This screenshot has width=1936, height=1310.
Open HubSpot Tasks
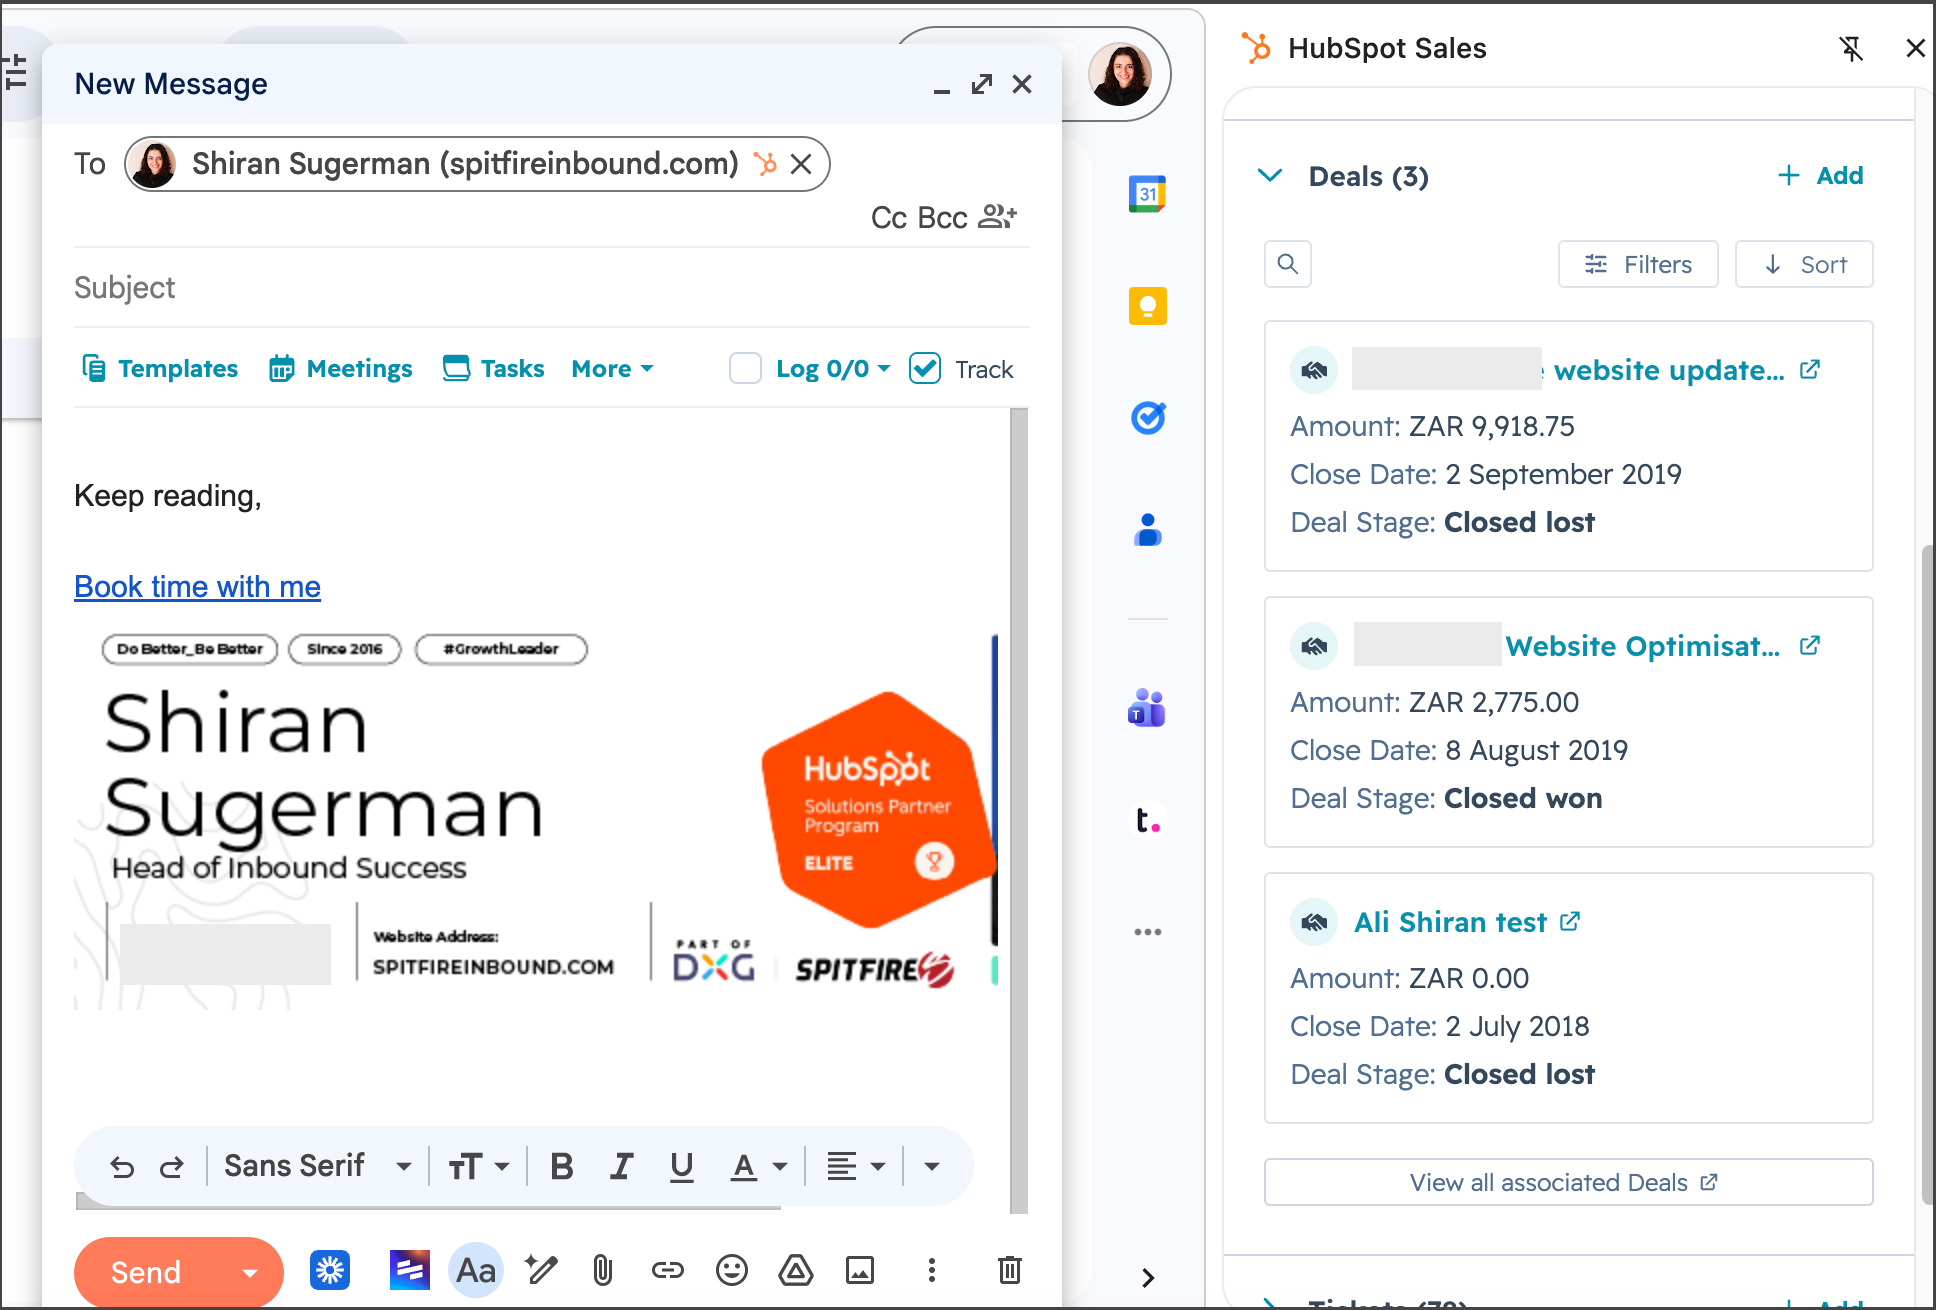pyautogui.click(x=494, y=369)
